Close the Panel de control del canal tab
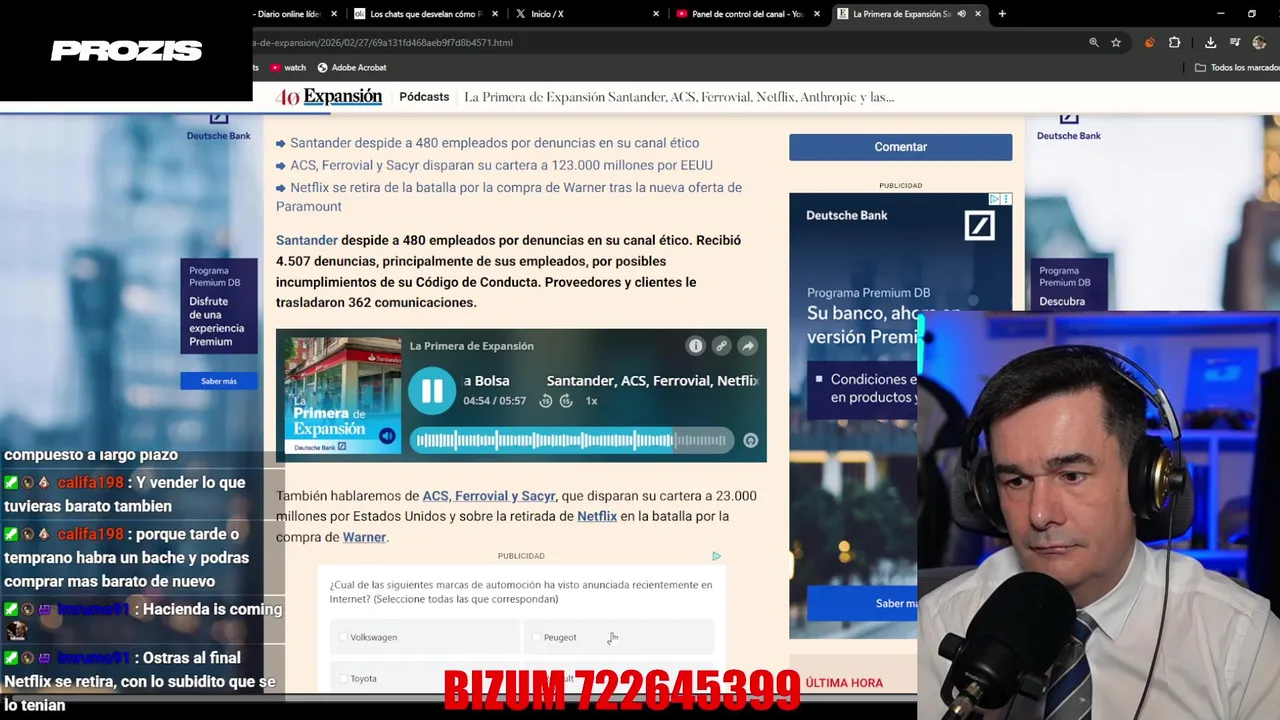 coord(817,14)
